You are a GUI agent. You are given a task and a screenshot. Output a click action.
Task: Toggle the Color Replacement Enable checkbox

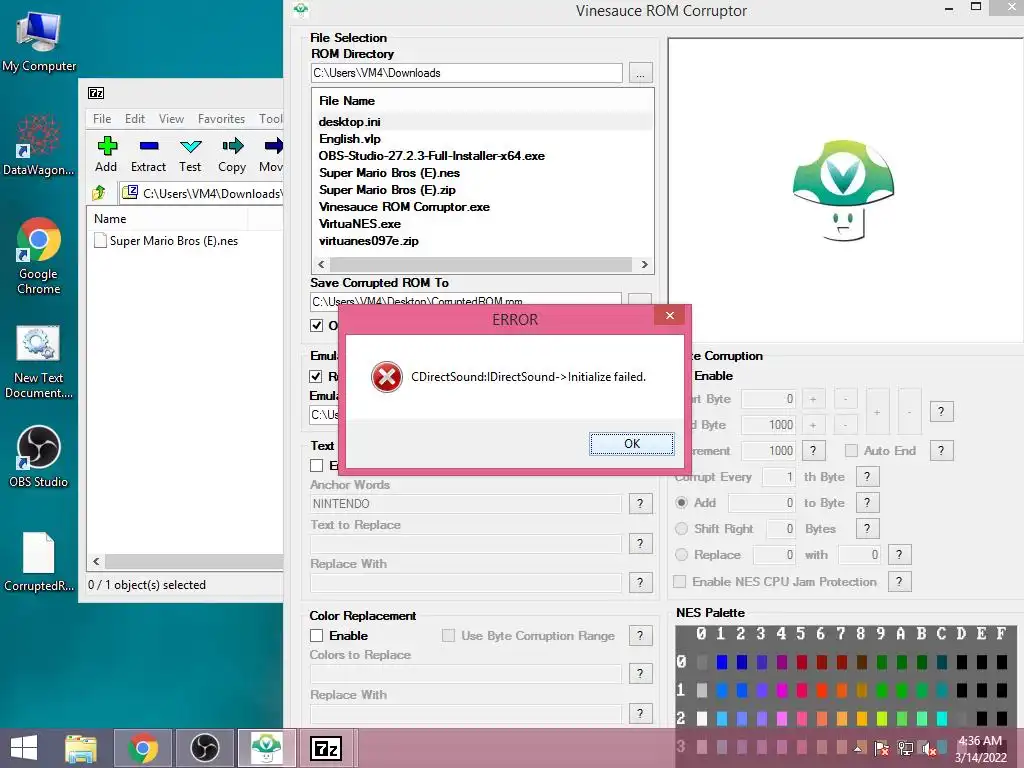click(317, 635)
